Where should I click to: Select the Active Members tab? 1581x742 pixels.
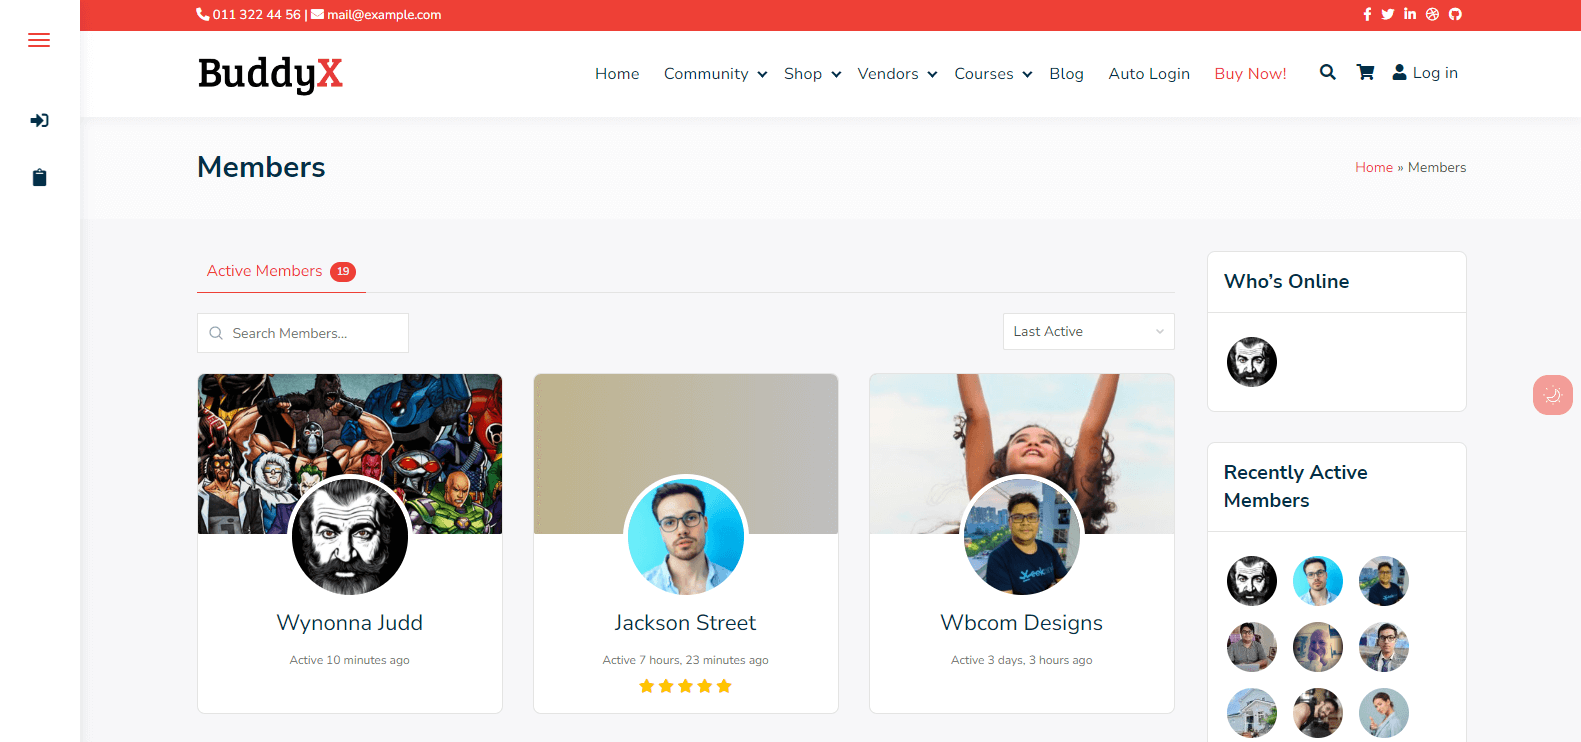(x=281, y=271)
